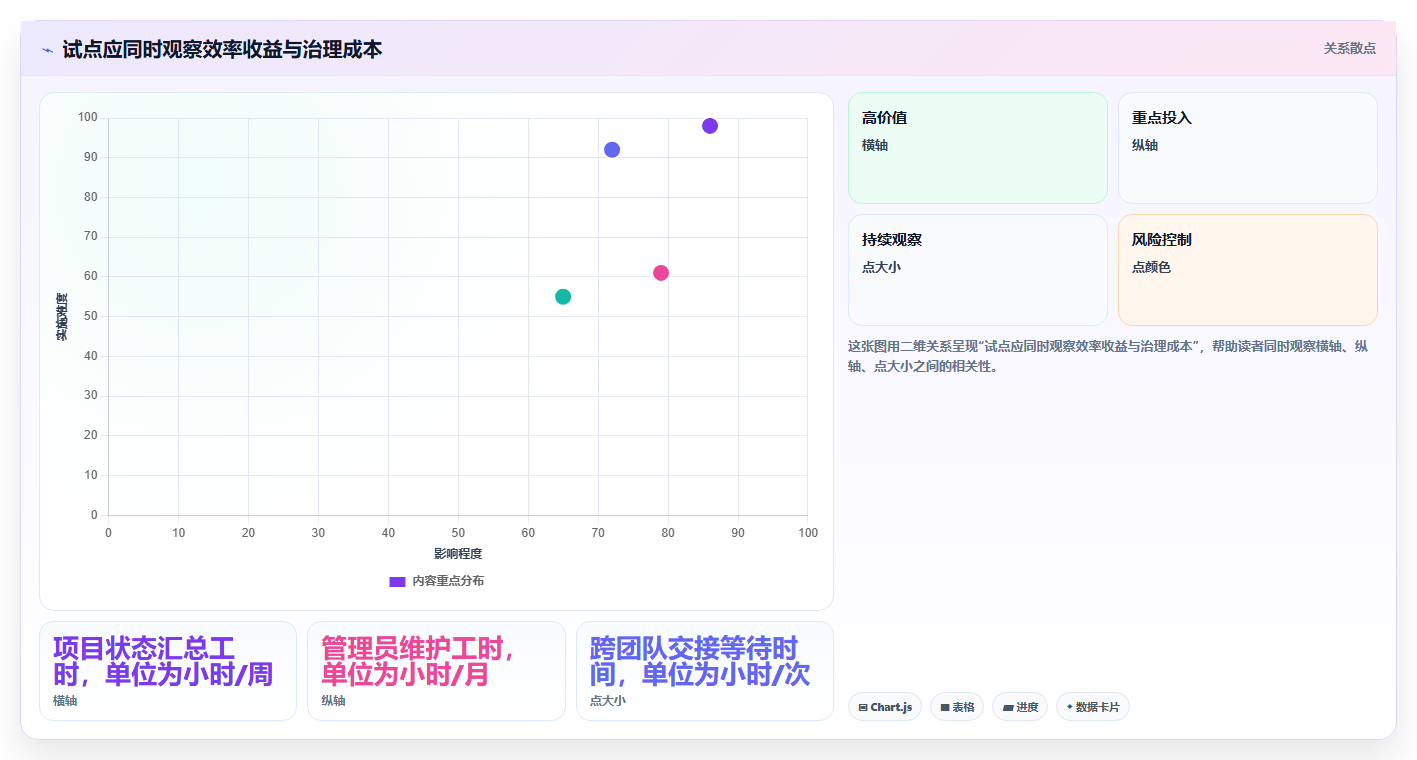
Task: Click the Chart.js chip icon
Action: click(x=863, y=707)
